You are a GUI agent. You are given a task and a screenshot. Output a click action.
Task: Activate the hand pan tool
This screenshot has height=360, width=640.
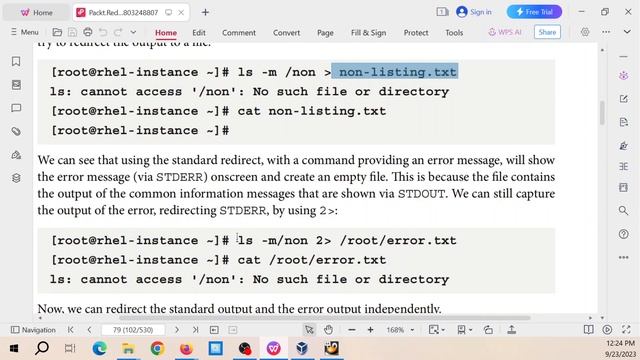click(x=328, y=329)
